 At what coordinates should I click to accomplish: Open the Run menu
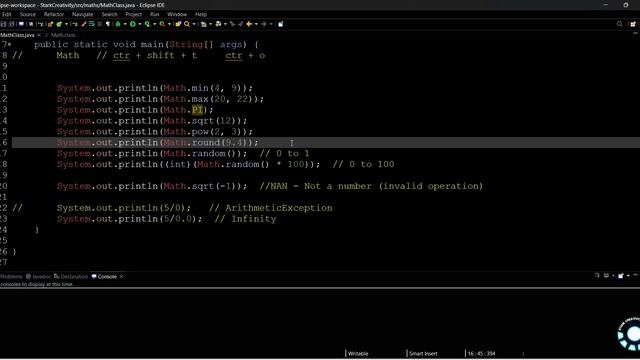[x=154, y=14]
